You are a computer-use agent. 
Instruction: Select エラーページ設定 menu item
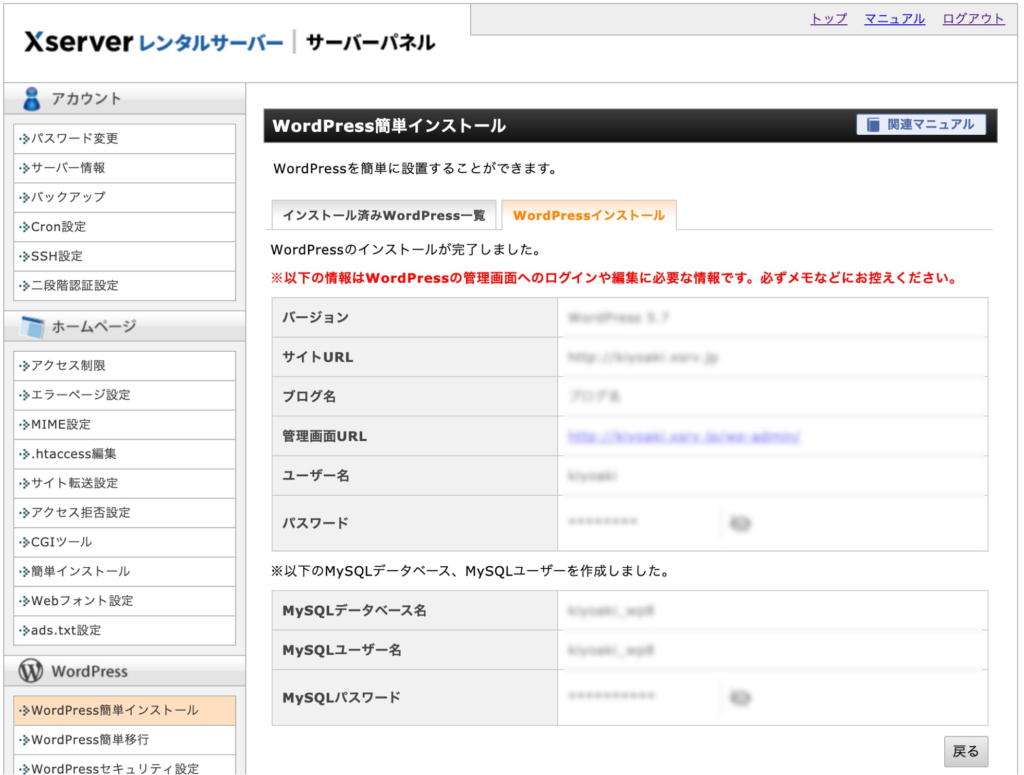pyautogui.click(x=124, y=395)
